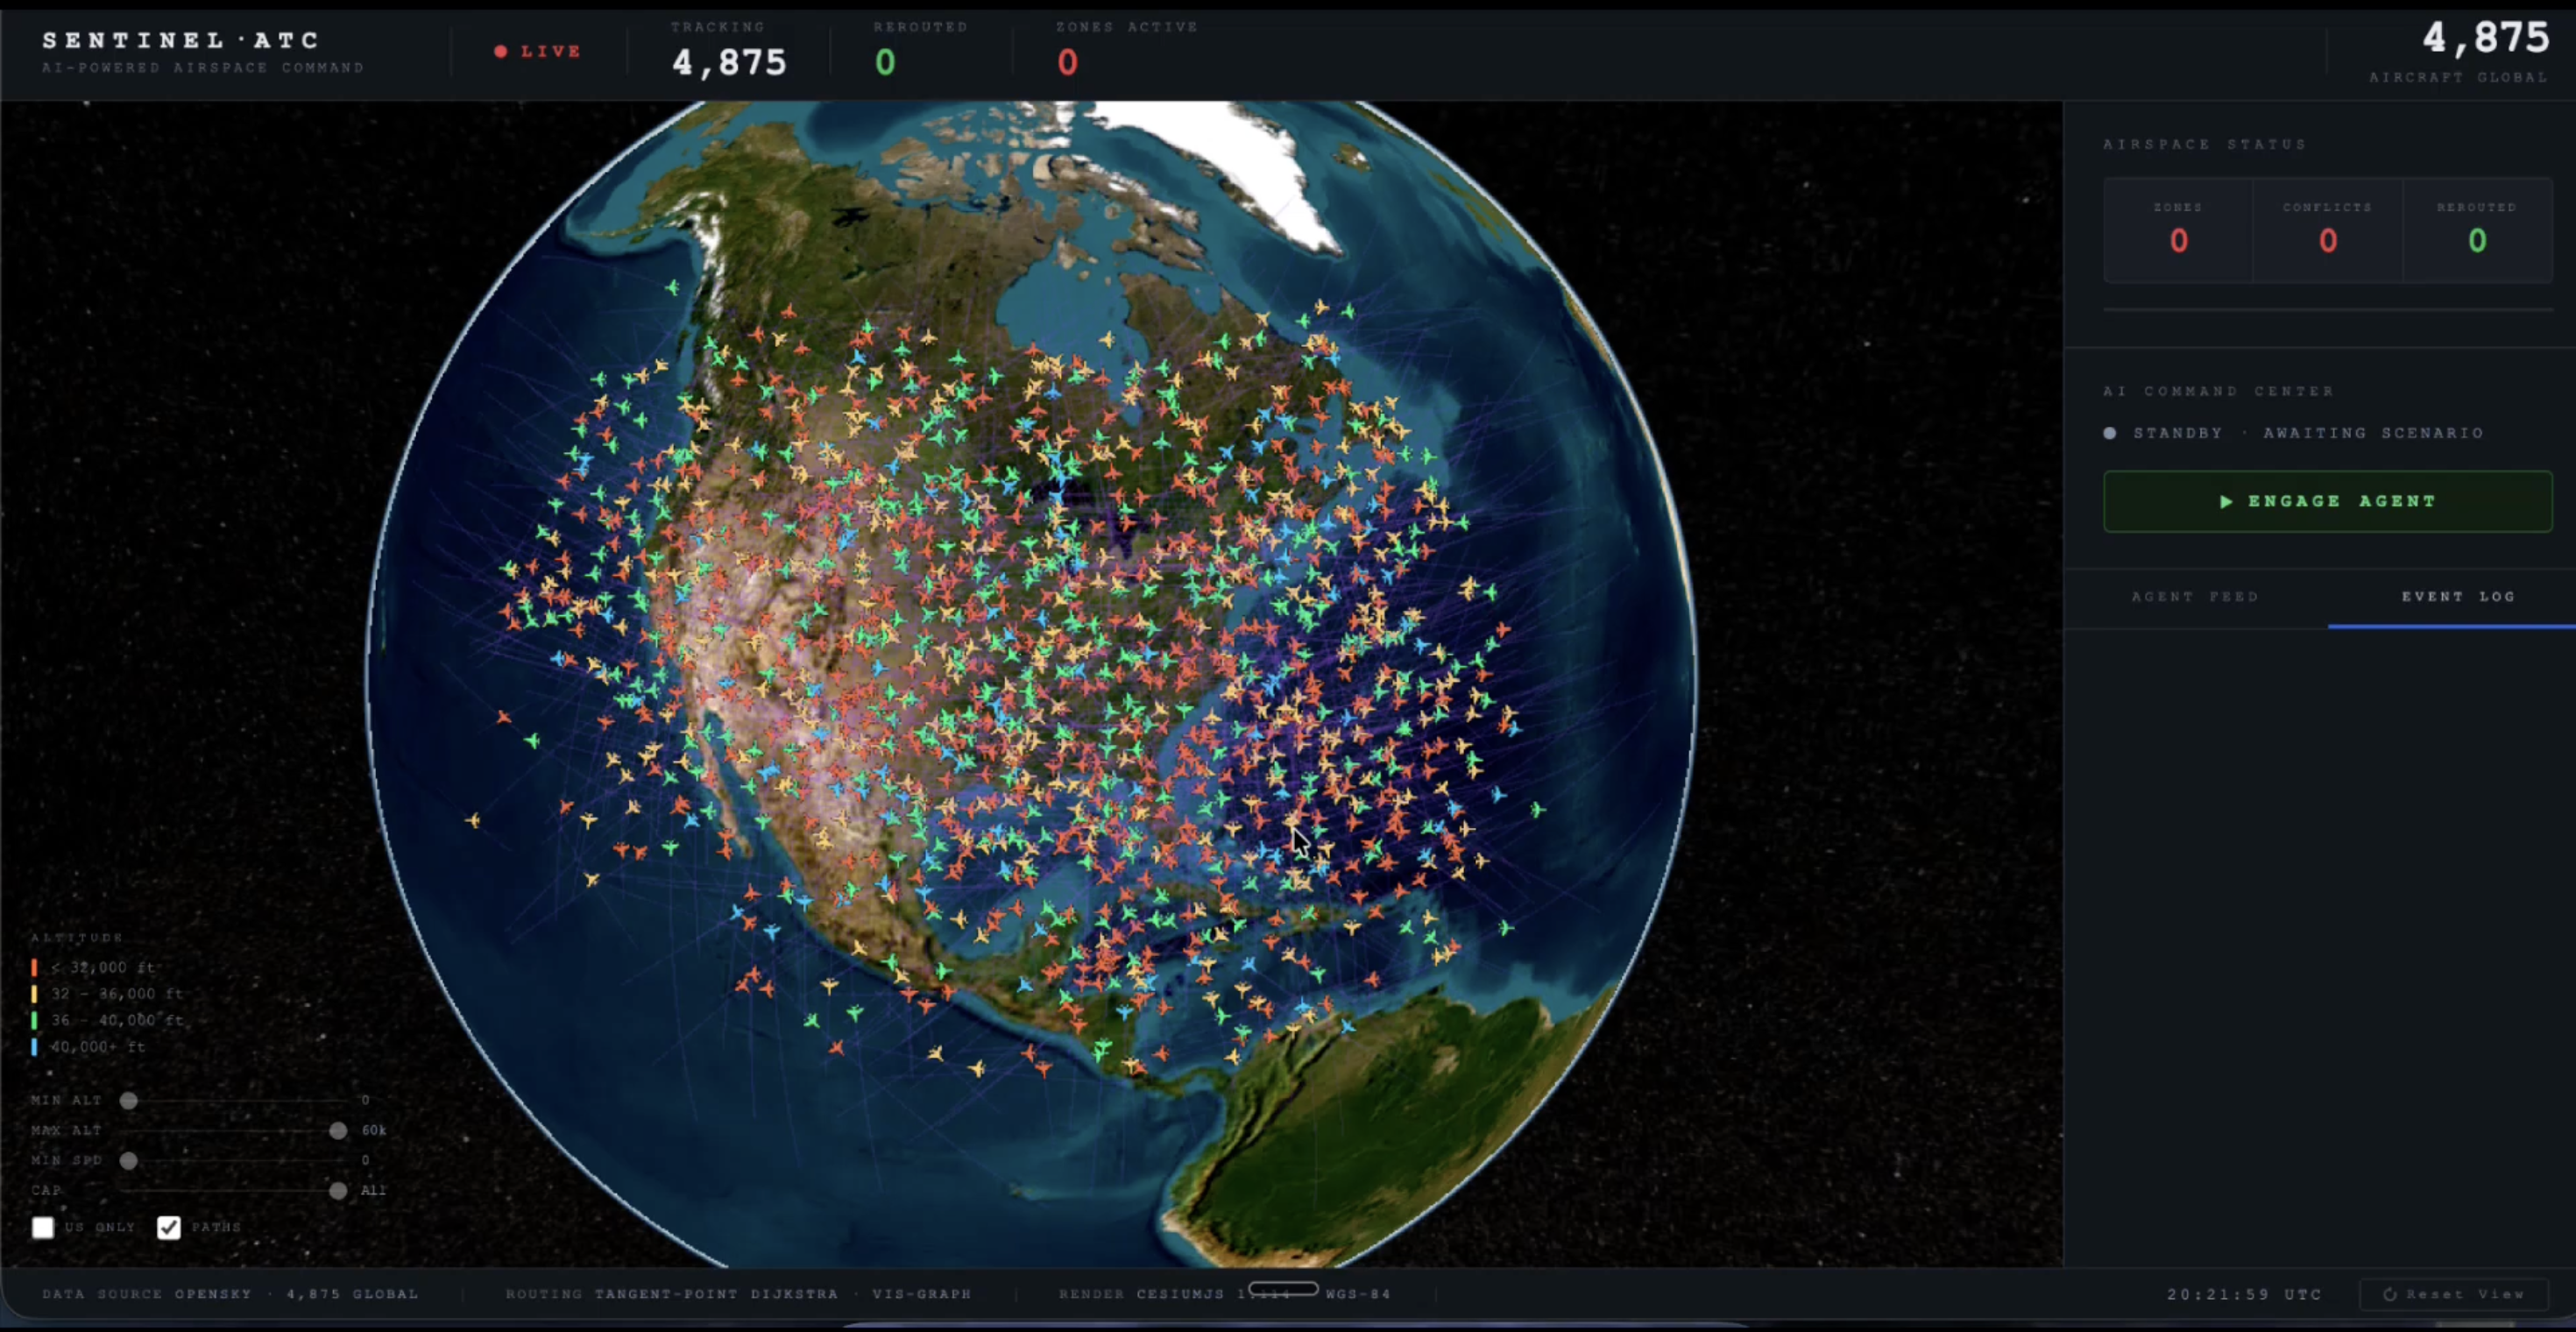Select the isolated yellow aircraft far west in Pacific

473,820
